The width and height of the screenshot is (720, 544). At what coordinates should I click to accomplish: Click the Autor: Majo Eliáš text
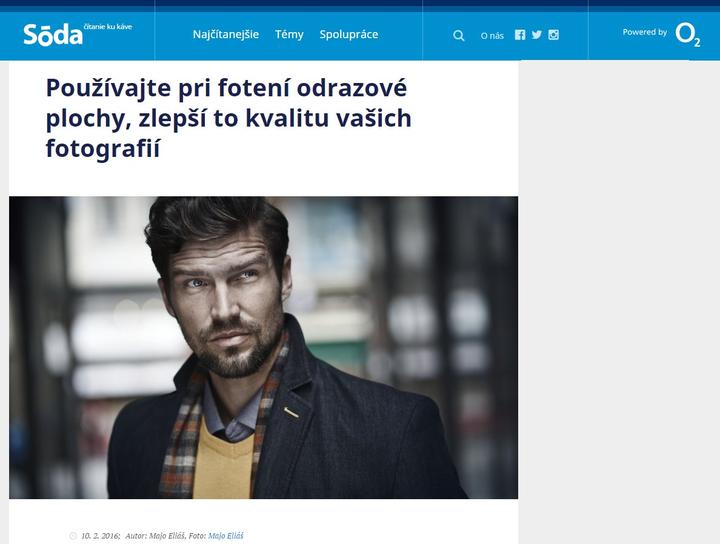pos(155,536)
